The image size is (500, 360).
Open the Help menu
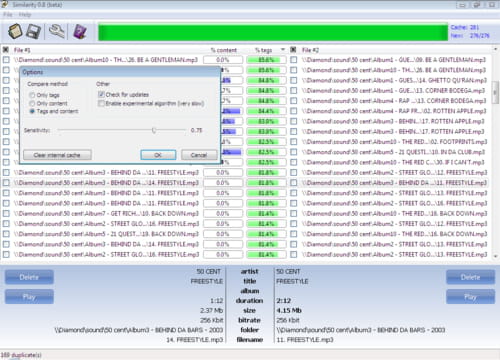click(25, 15)
